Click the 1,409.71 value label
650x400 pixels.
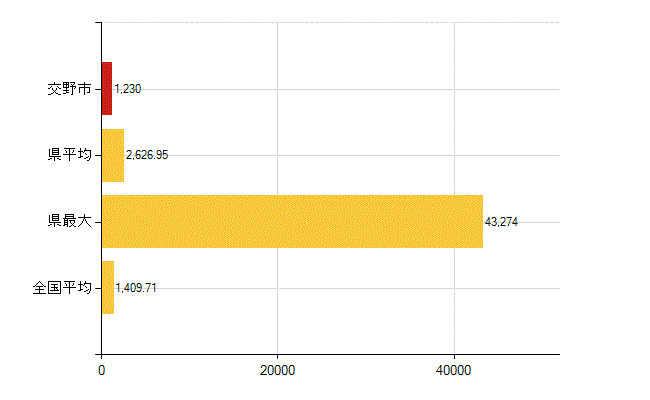136,288
